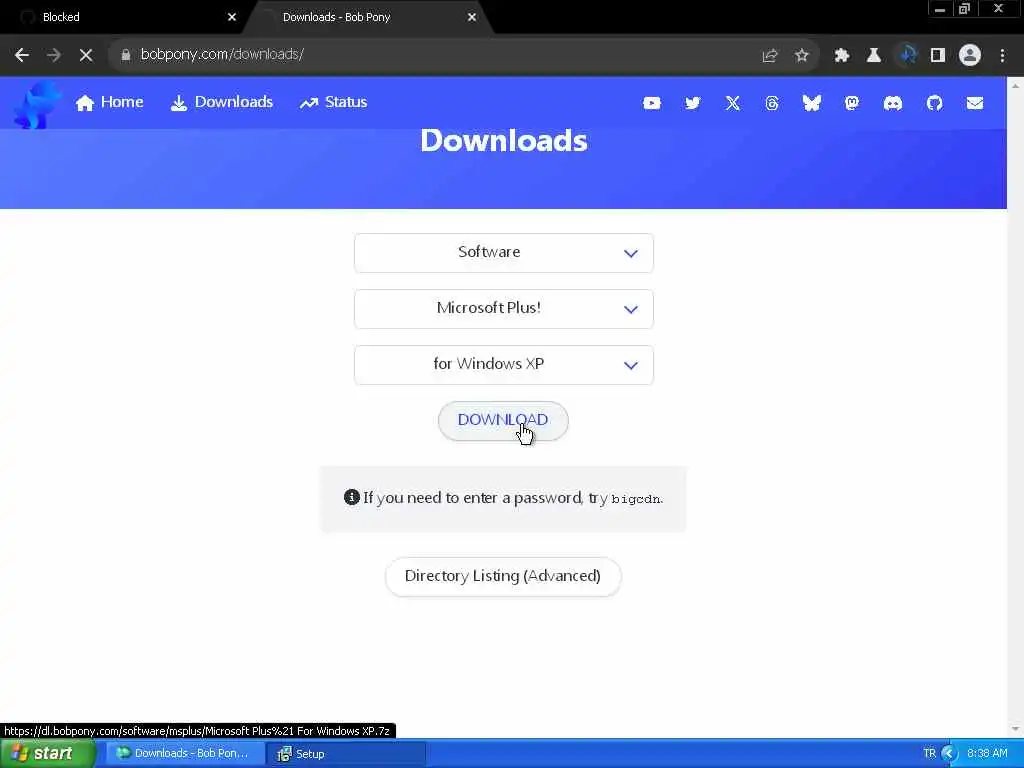The image size is (1024, 768).
Task: Open the X social icon
Action: click(733, 103)
